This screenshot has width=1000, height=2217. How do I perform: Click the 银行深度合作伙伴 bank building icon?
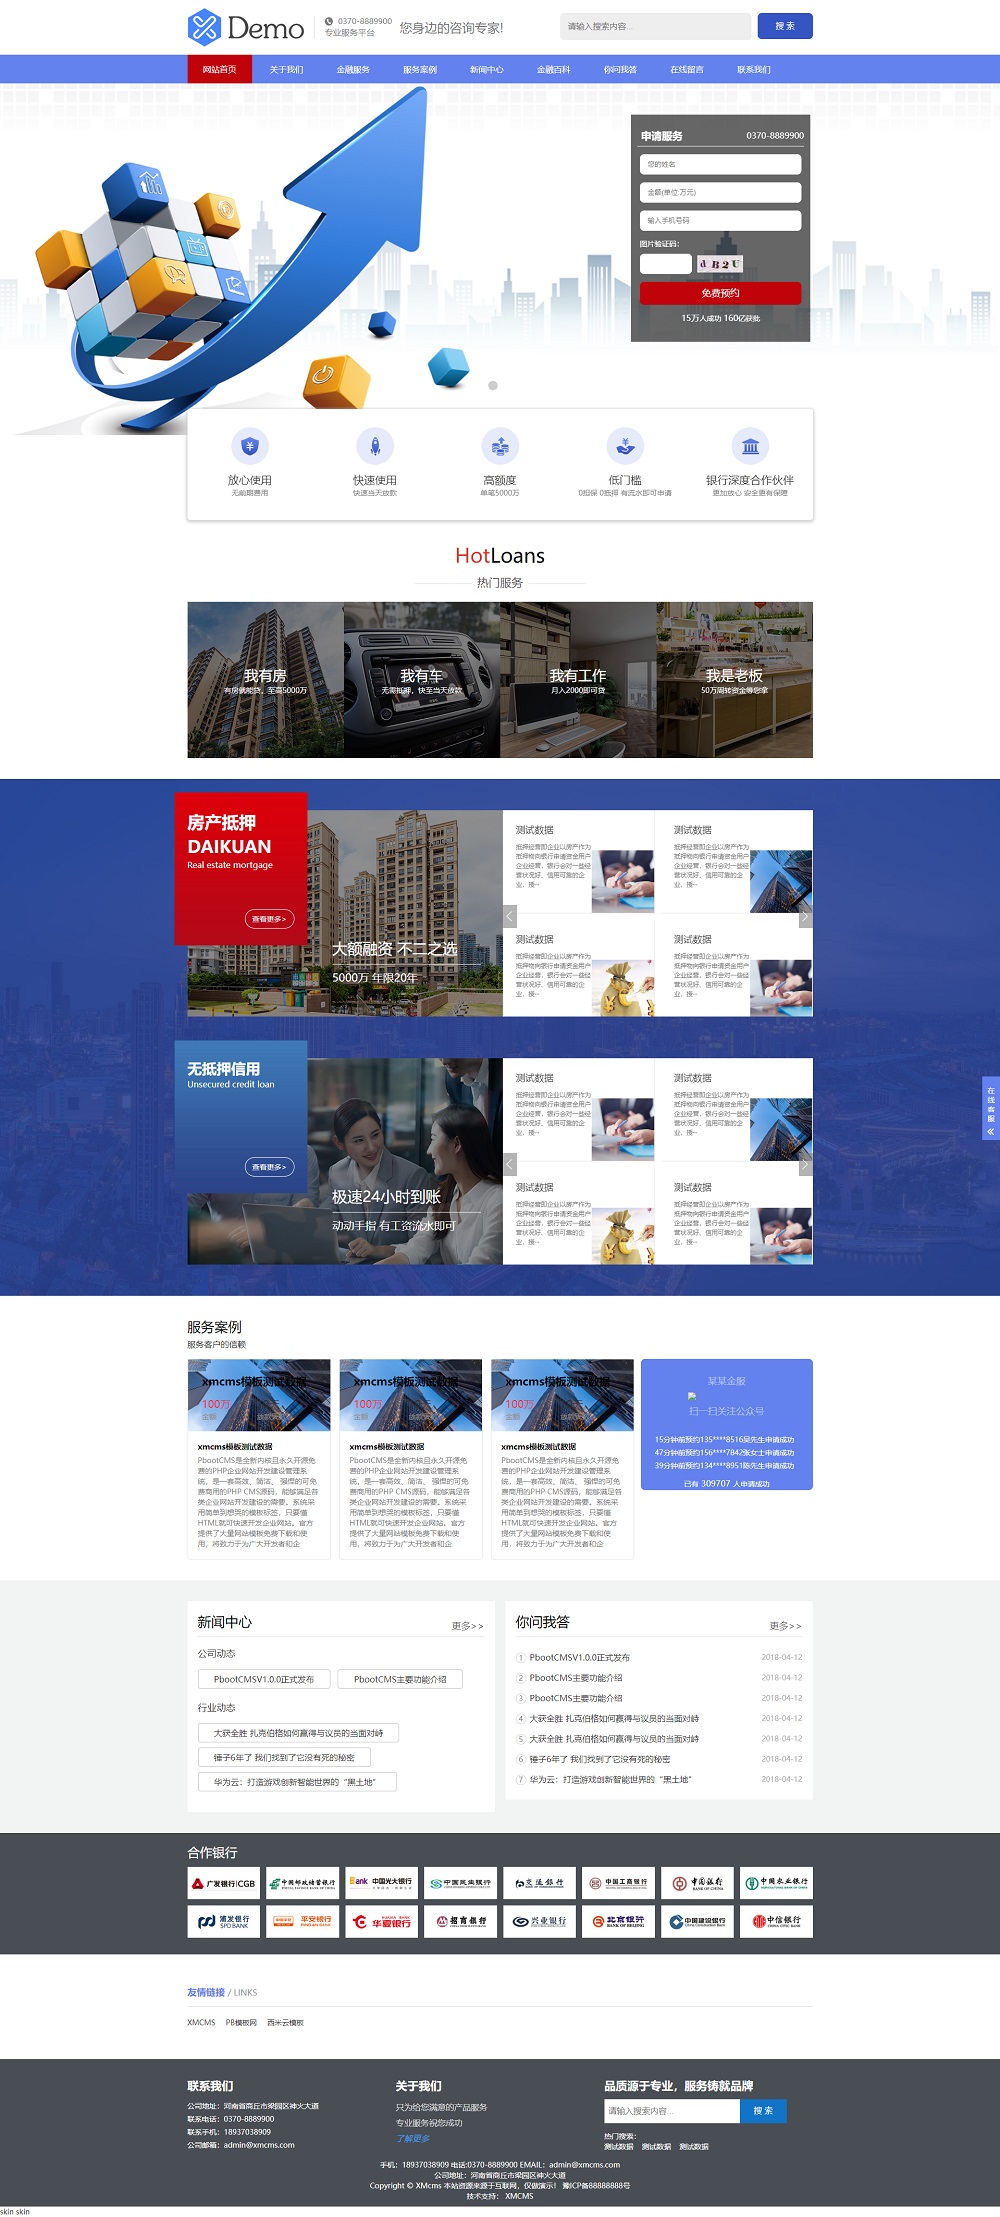point(750,445)
